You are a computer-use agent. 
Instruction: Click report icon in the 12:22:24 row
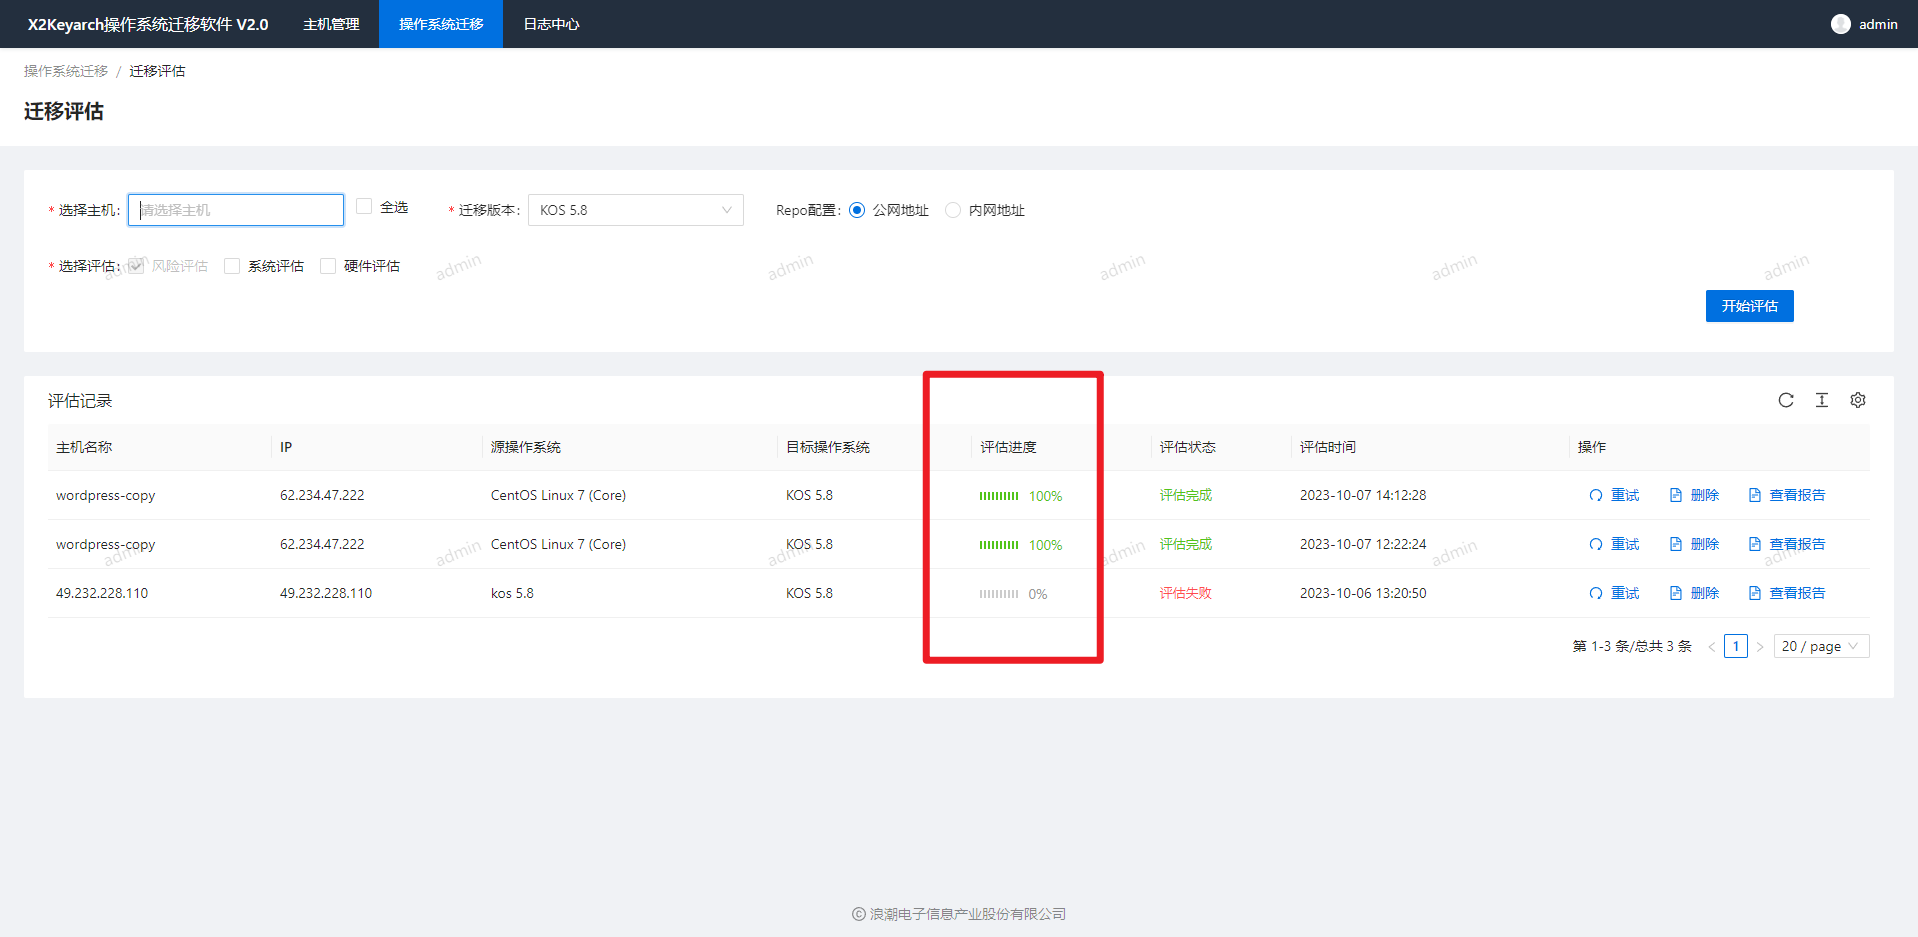pyautogui.click(x=1755, y=544)
